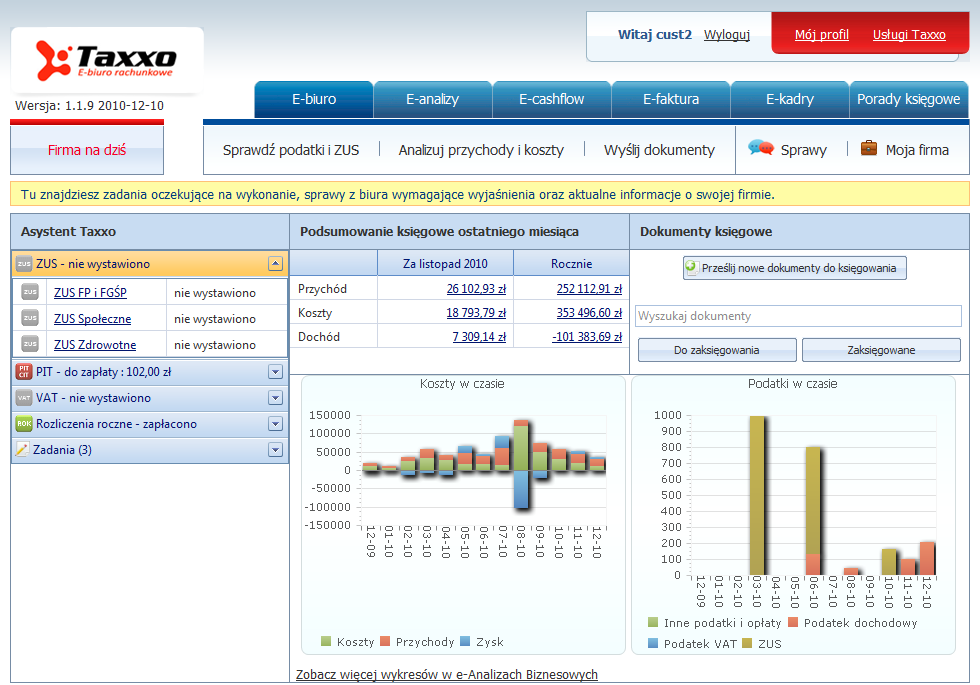The width and height of the screenshot is (980, 685).
Task: Click yearly Przychód 252 112,91 zł
Action: click(x=589, y=289)
